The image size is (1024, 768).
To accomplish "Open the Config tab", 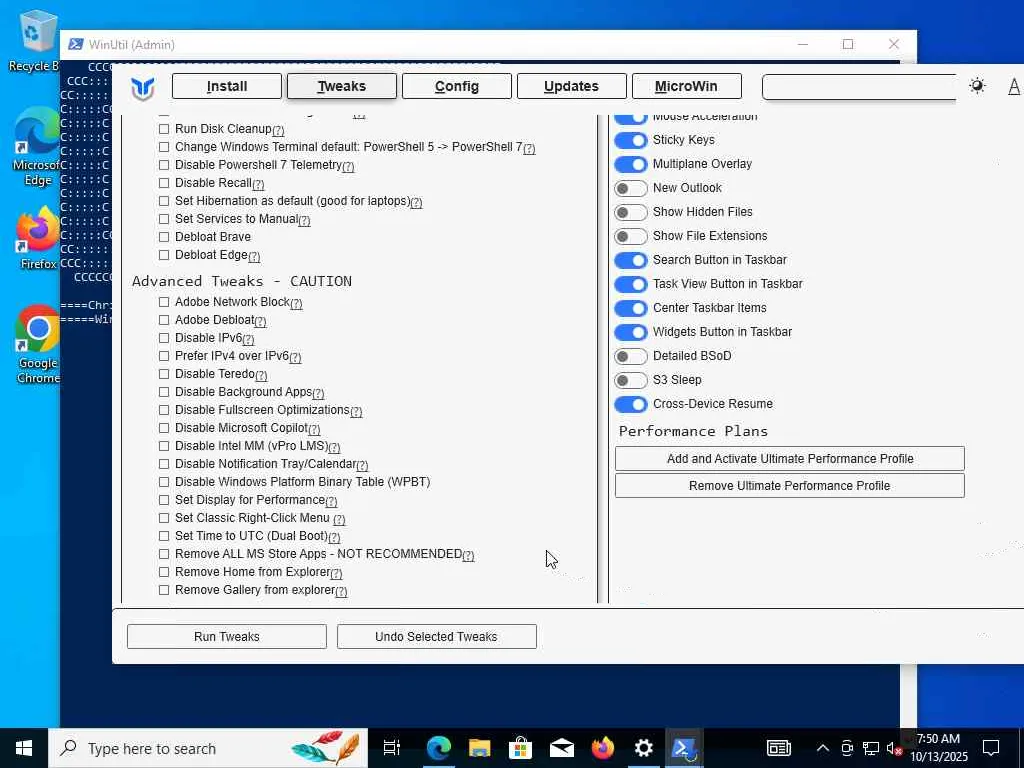I will point(456,86).
